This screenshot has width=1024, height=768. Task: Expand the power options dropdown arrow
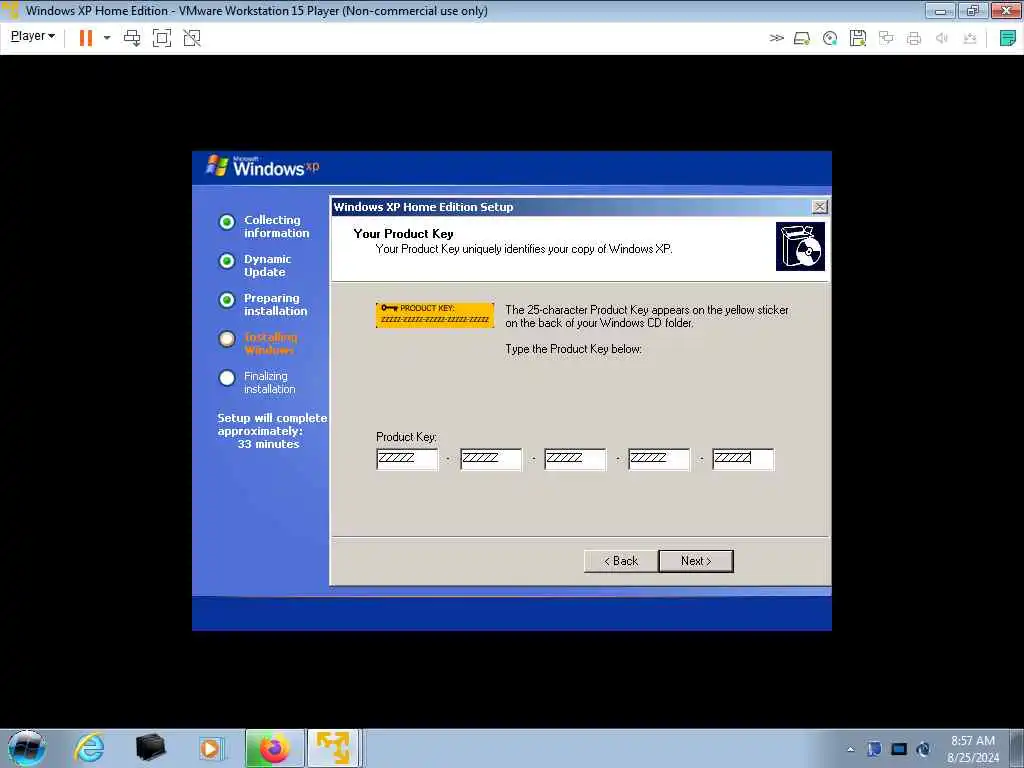[107, 38]
